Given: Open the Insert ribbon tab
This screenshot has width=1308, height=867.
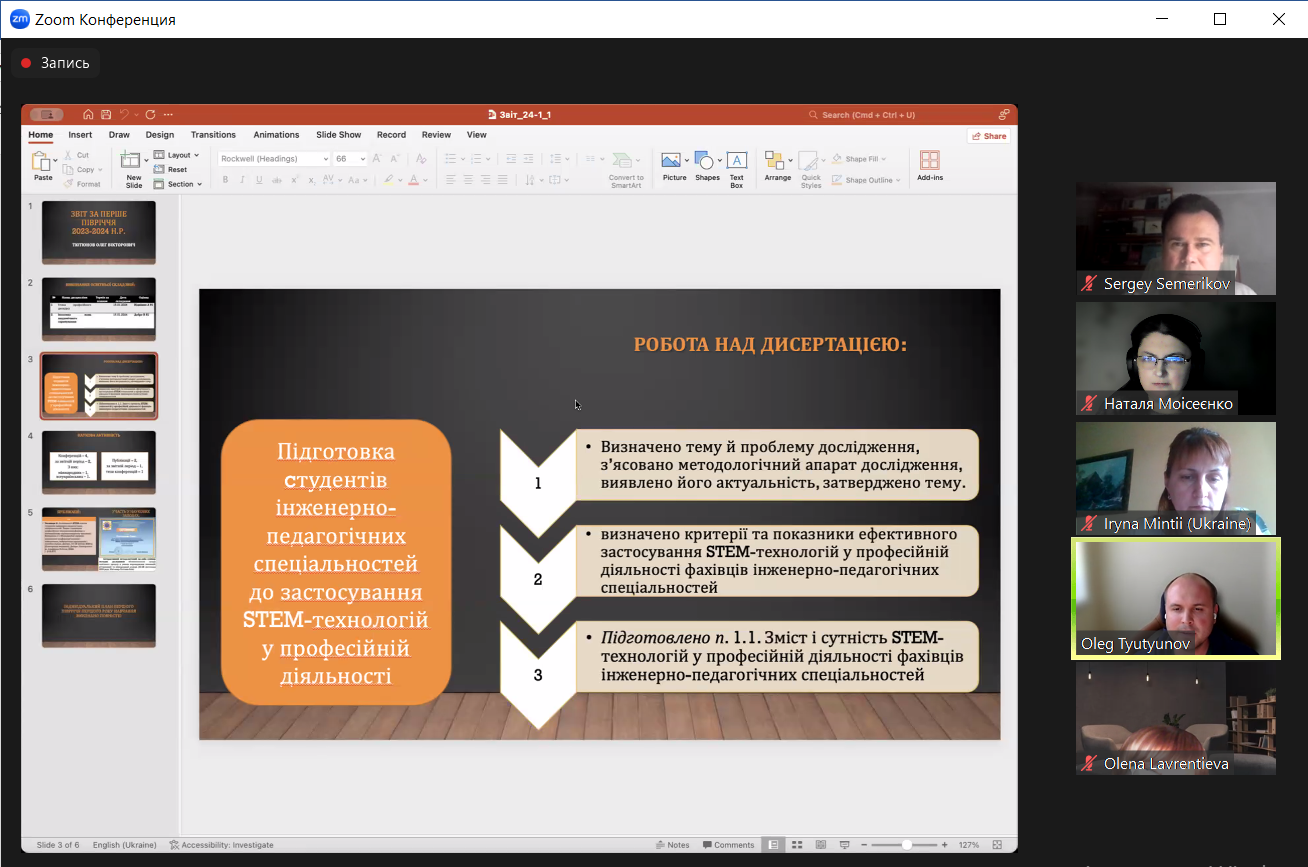Looking at the screenshot, I should point(80,135).
